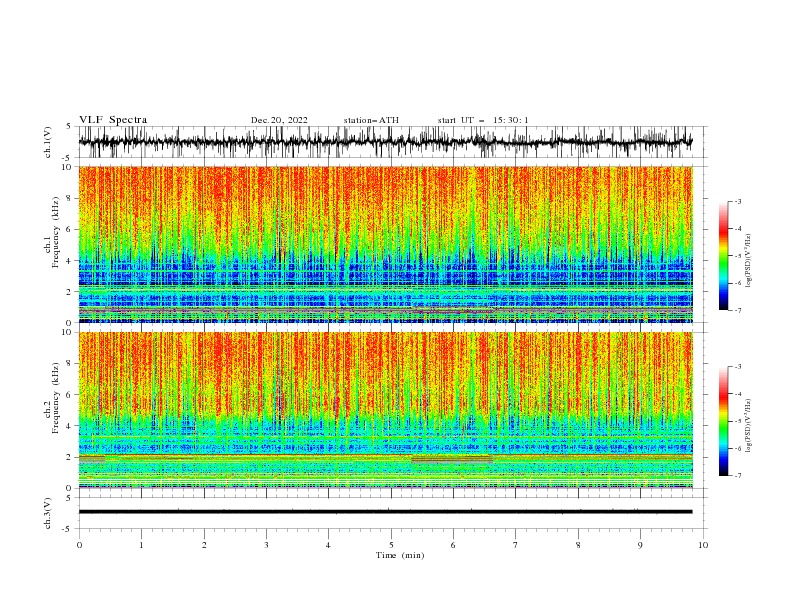The image size is (792, 612).
Task: Click the 'ch.3(V)' waveform axis label
Action: coord(48,513)
